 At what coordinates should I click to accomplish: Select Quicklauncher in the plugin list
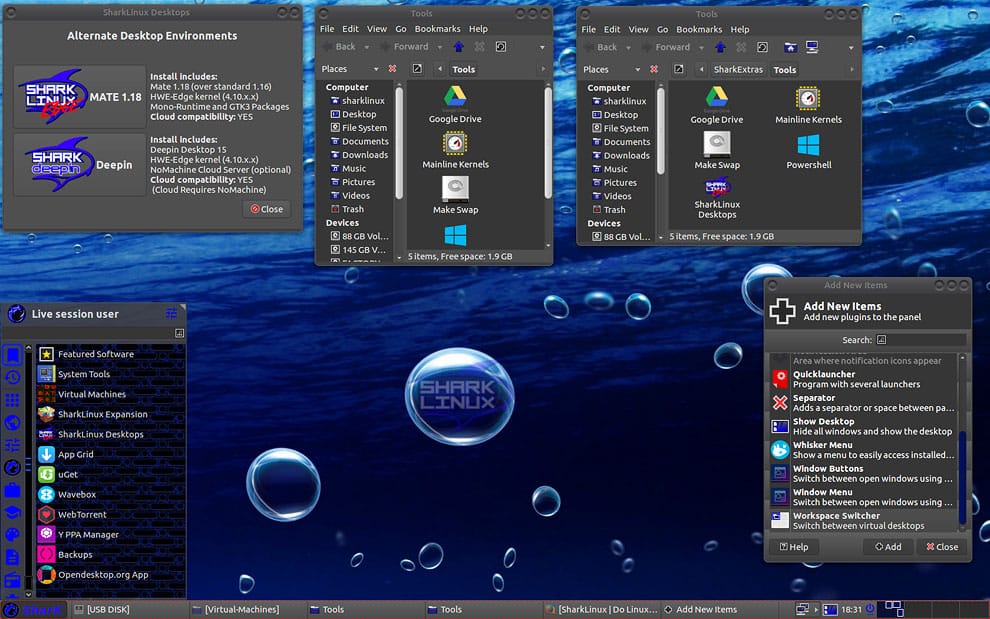[862, 379]
